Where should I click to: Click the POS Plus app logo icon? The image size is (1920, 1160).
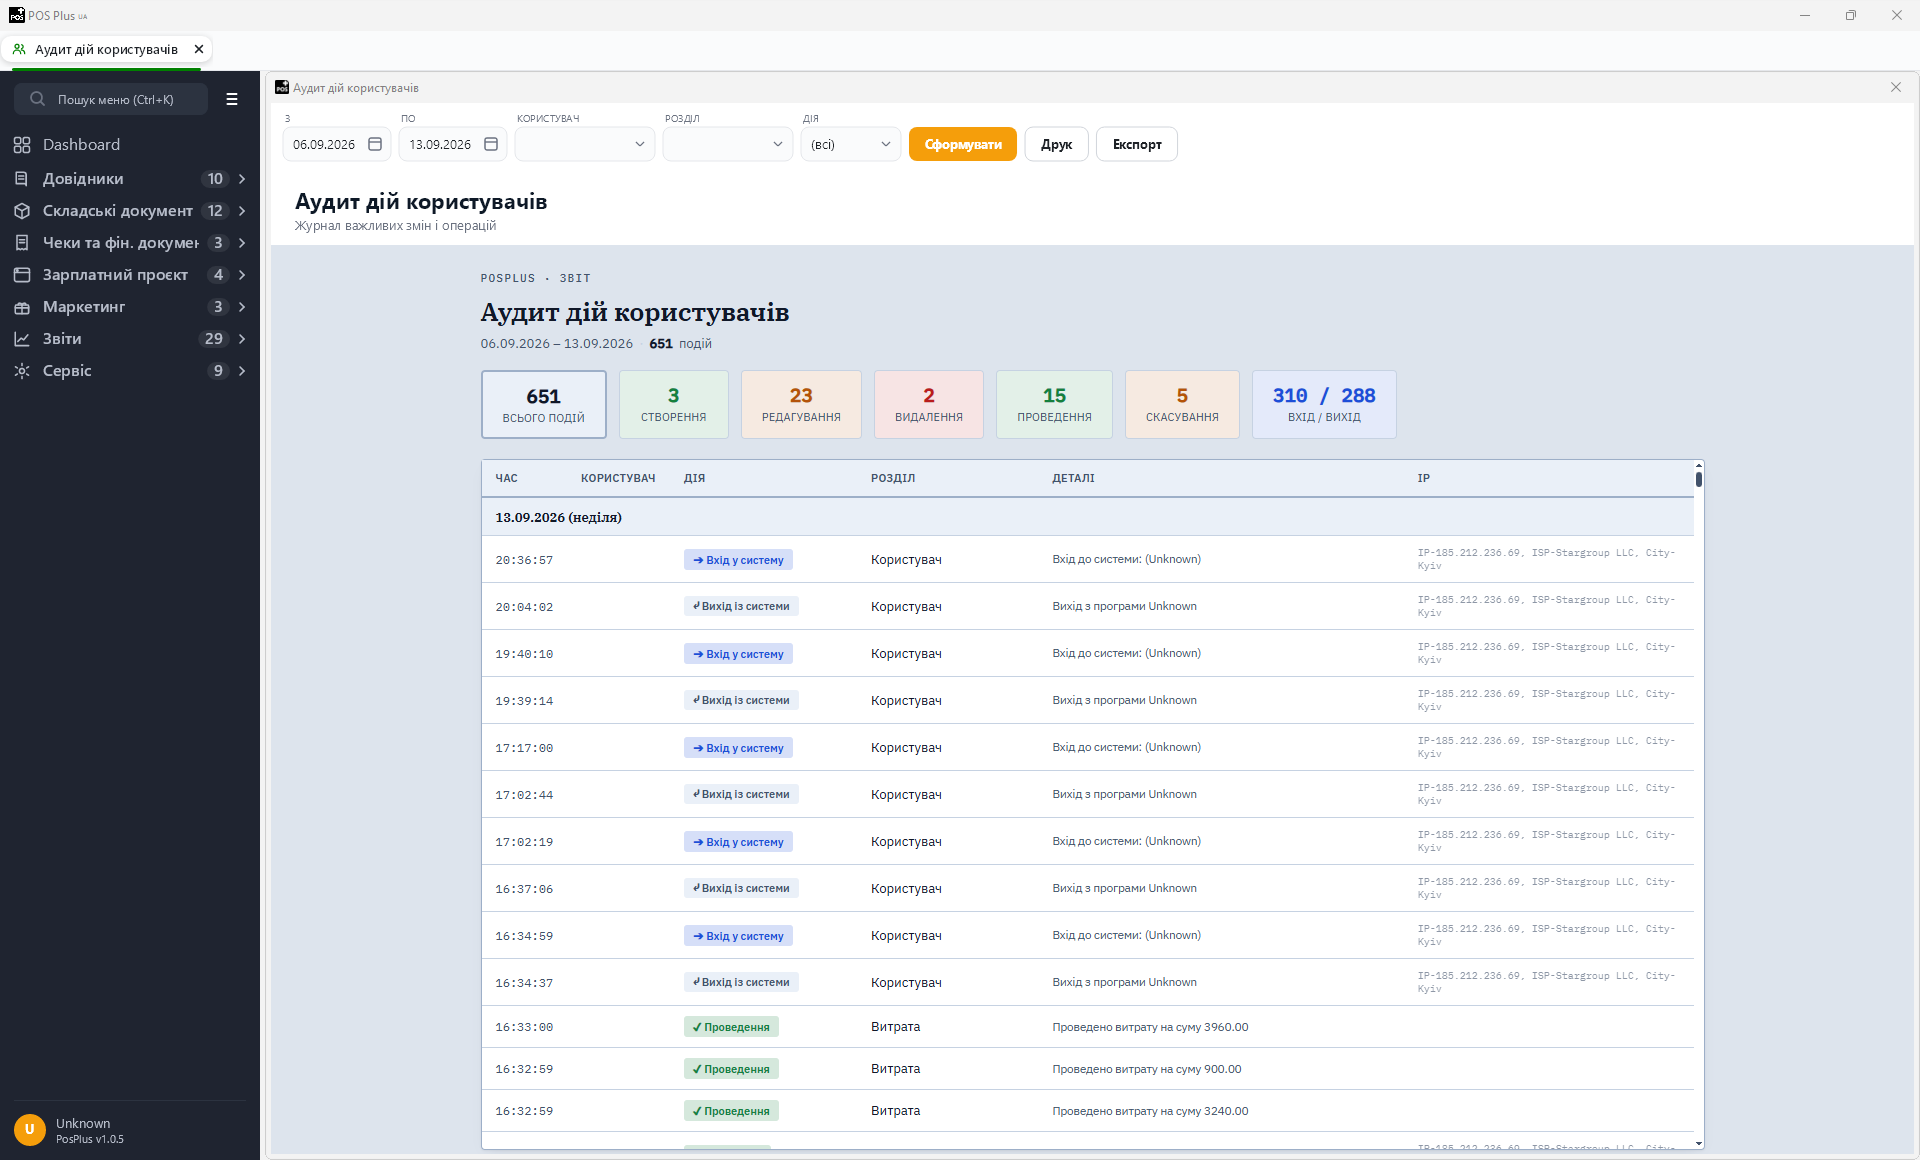[16, 15]
